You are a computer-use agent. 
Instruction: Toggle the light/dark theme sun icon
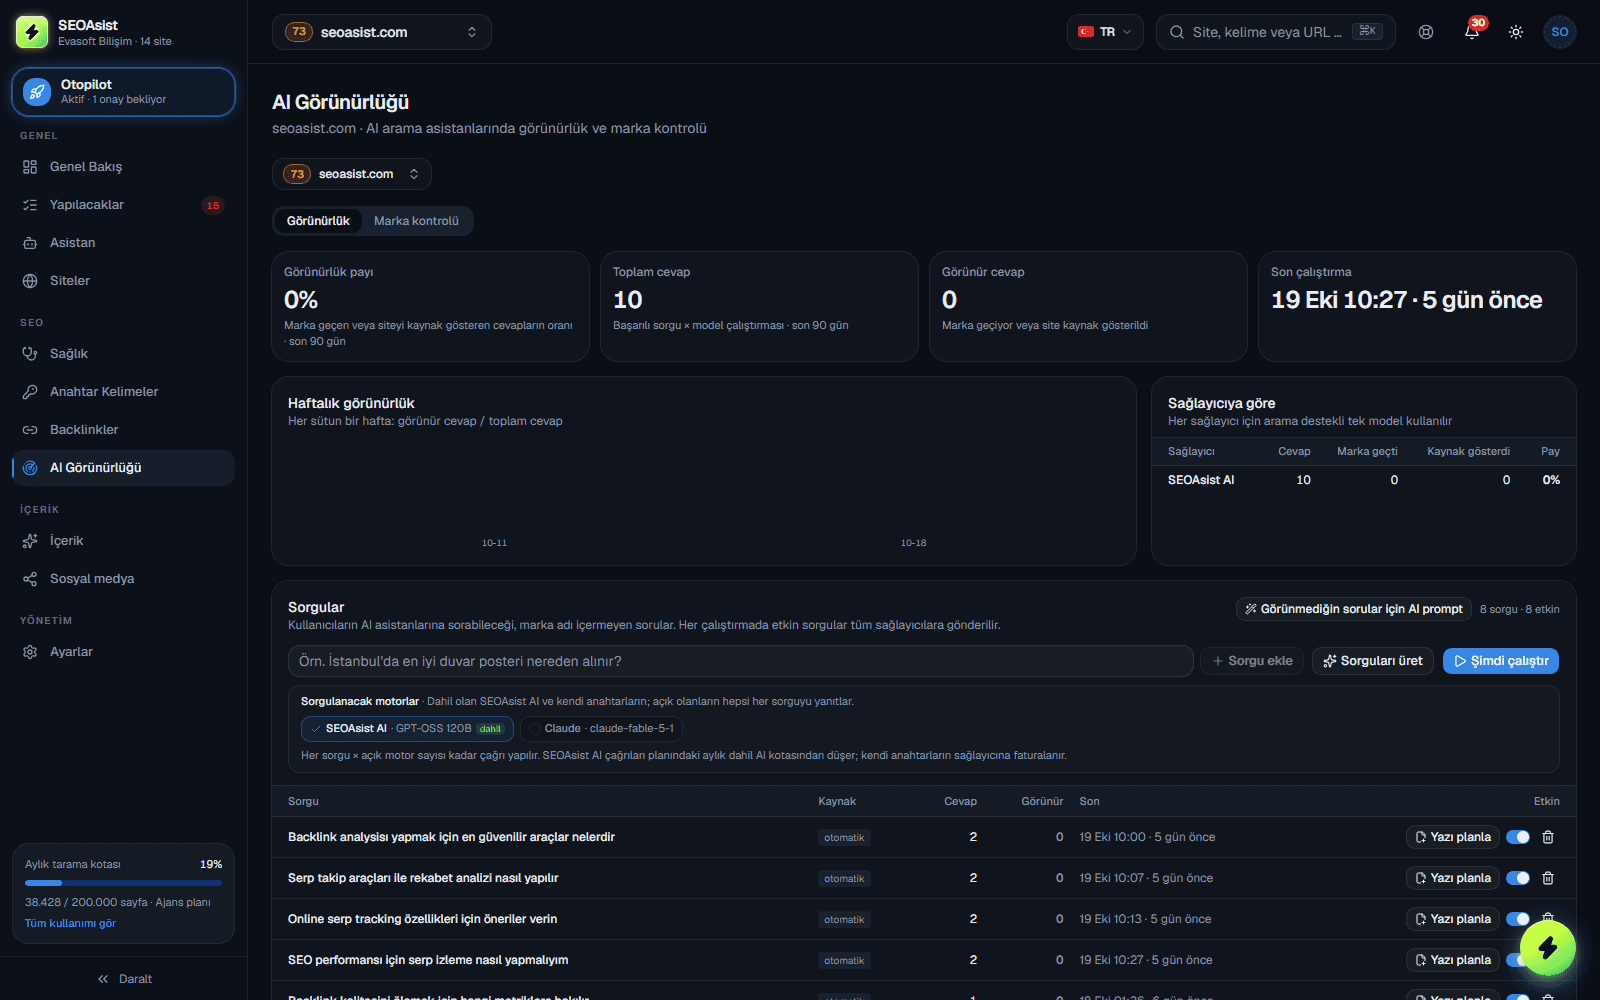click(x=1516, y=32)
